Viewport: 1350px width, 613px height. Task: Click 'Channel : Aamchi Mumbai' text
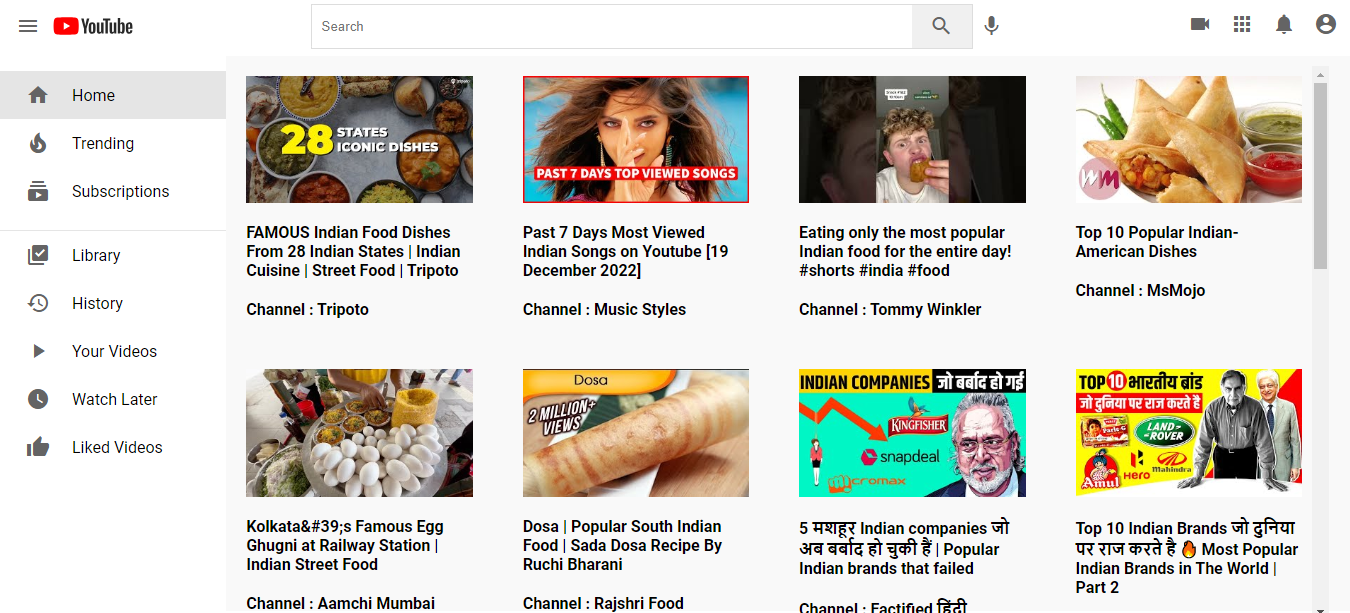point(341,604)
